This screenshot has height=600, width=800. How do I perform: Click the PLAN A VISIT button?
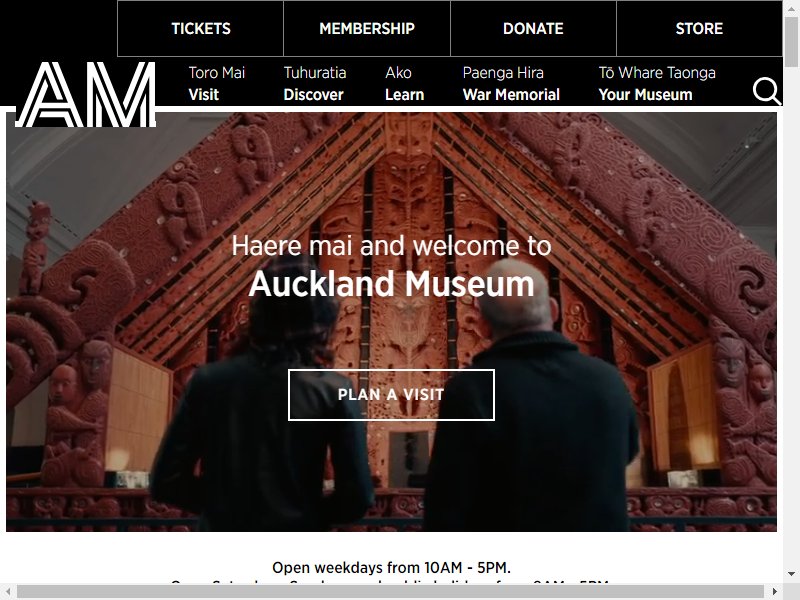[x=391, y=395]
